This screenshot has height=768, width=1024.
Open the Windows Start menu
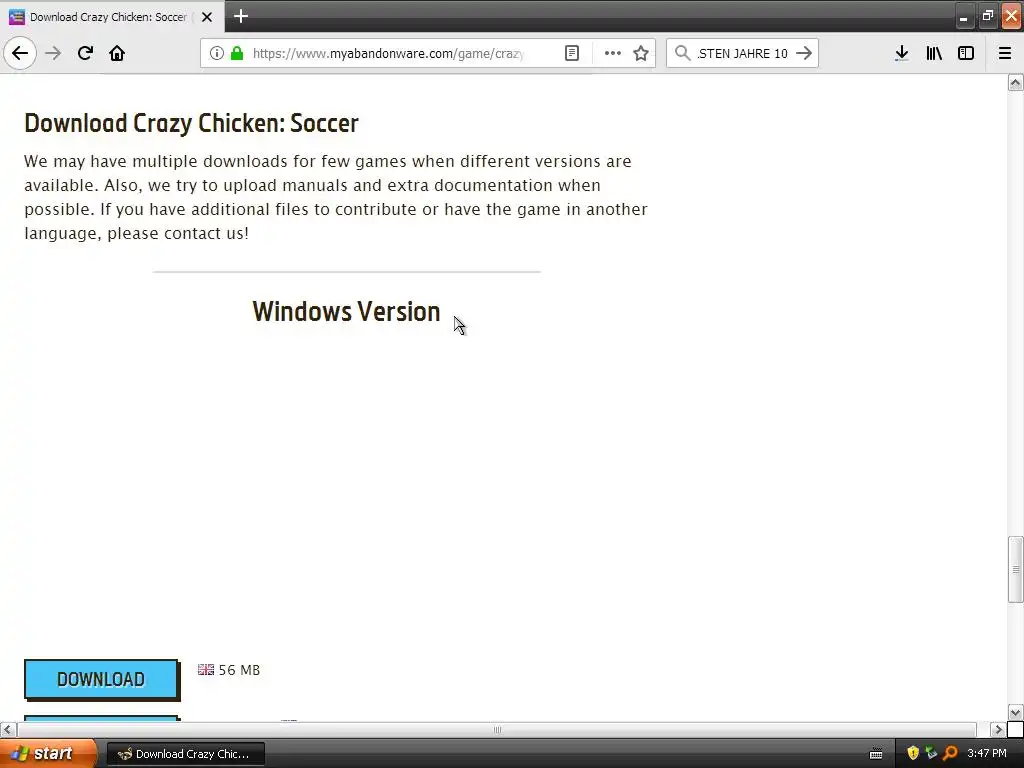(47, 754)
